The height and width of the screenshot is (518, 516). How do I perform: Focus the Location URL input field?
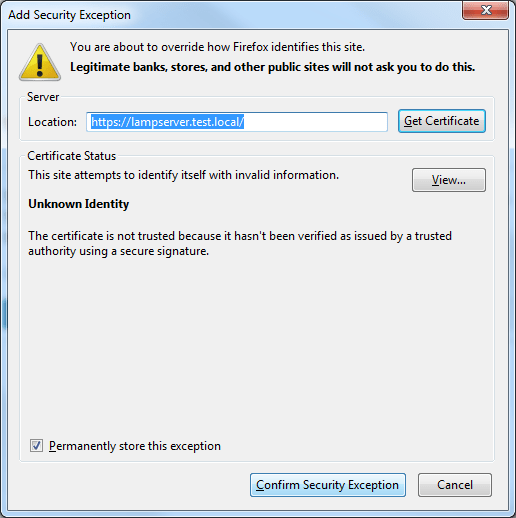pyautogui.click(x=237, y=122)
